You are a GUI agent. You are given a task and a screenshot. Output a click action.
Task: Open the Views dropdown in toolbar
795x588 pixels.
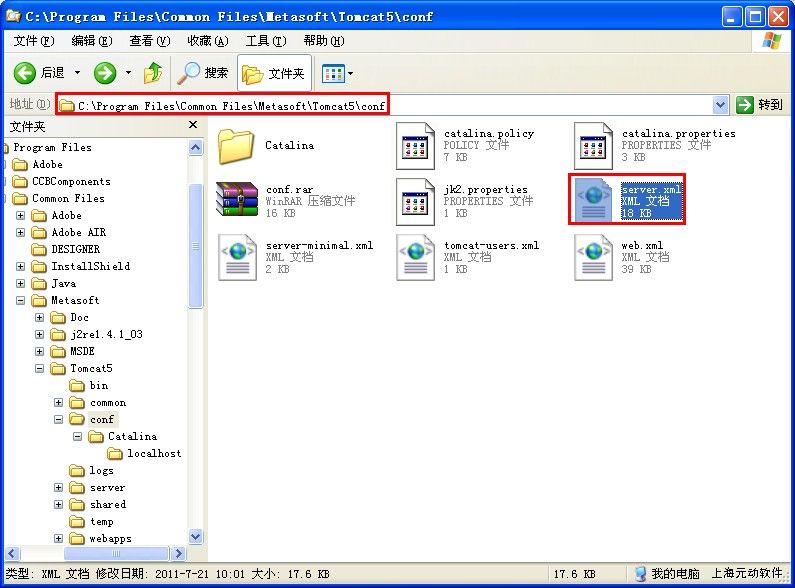coord(338,73)
